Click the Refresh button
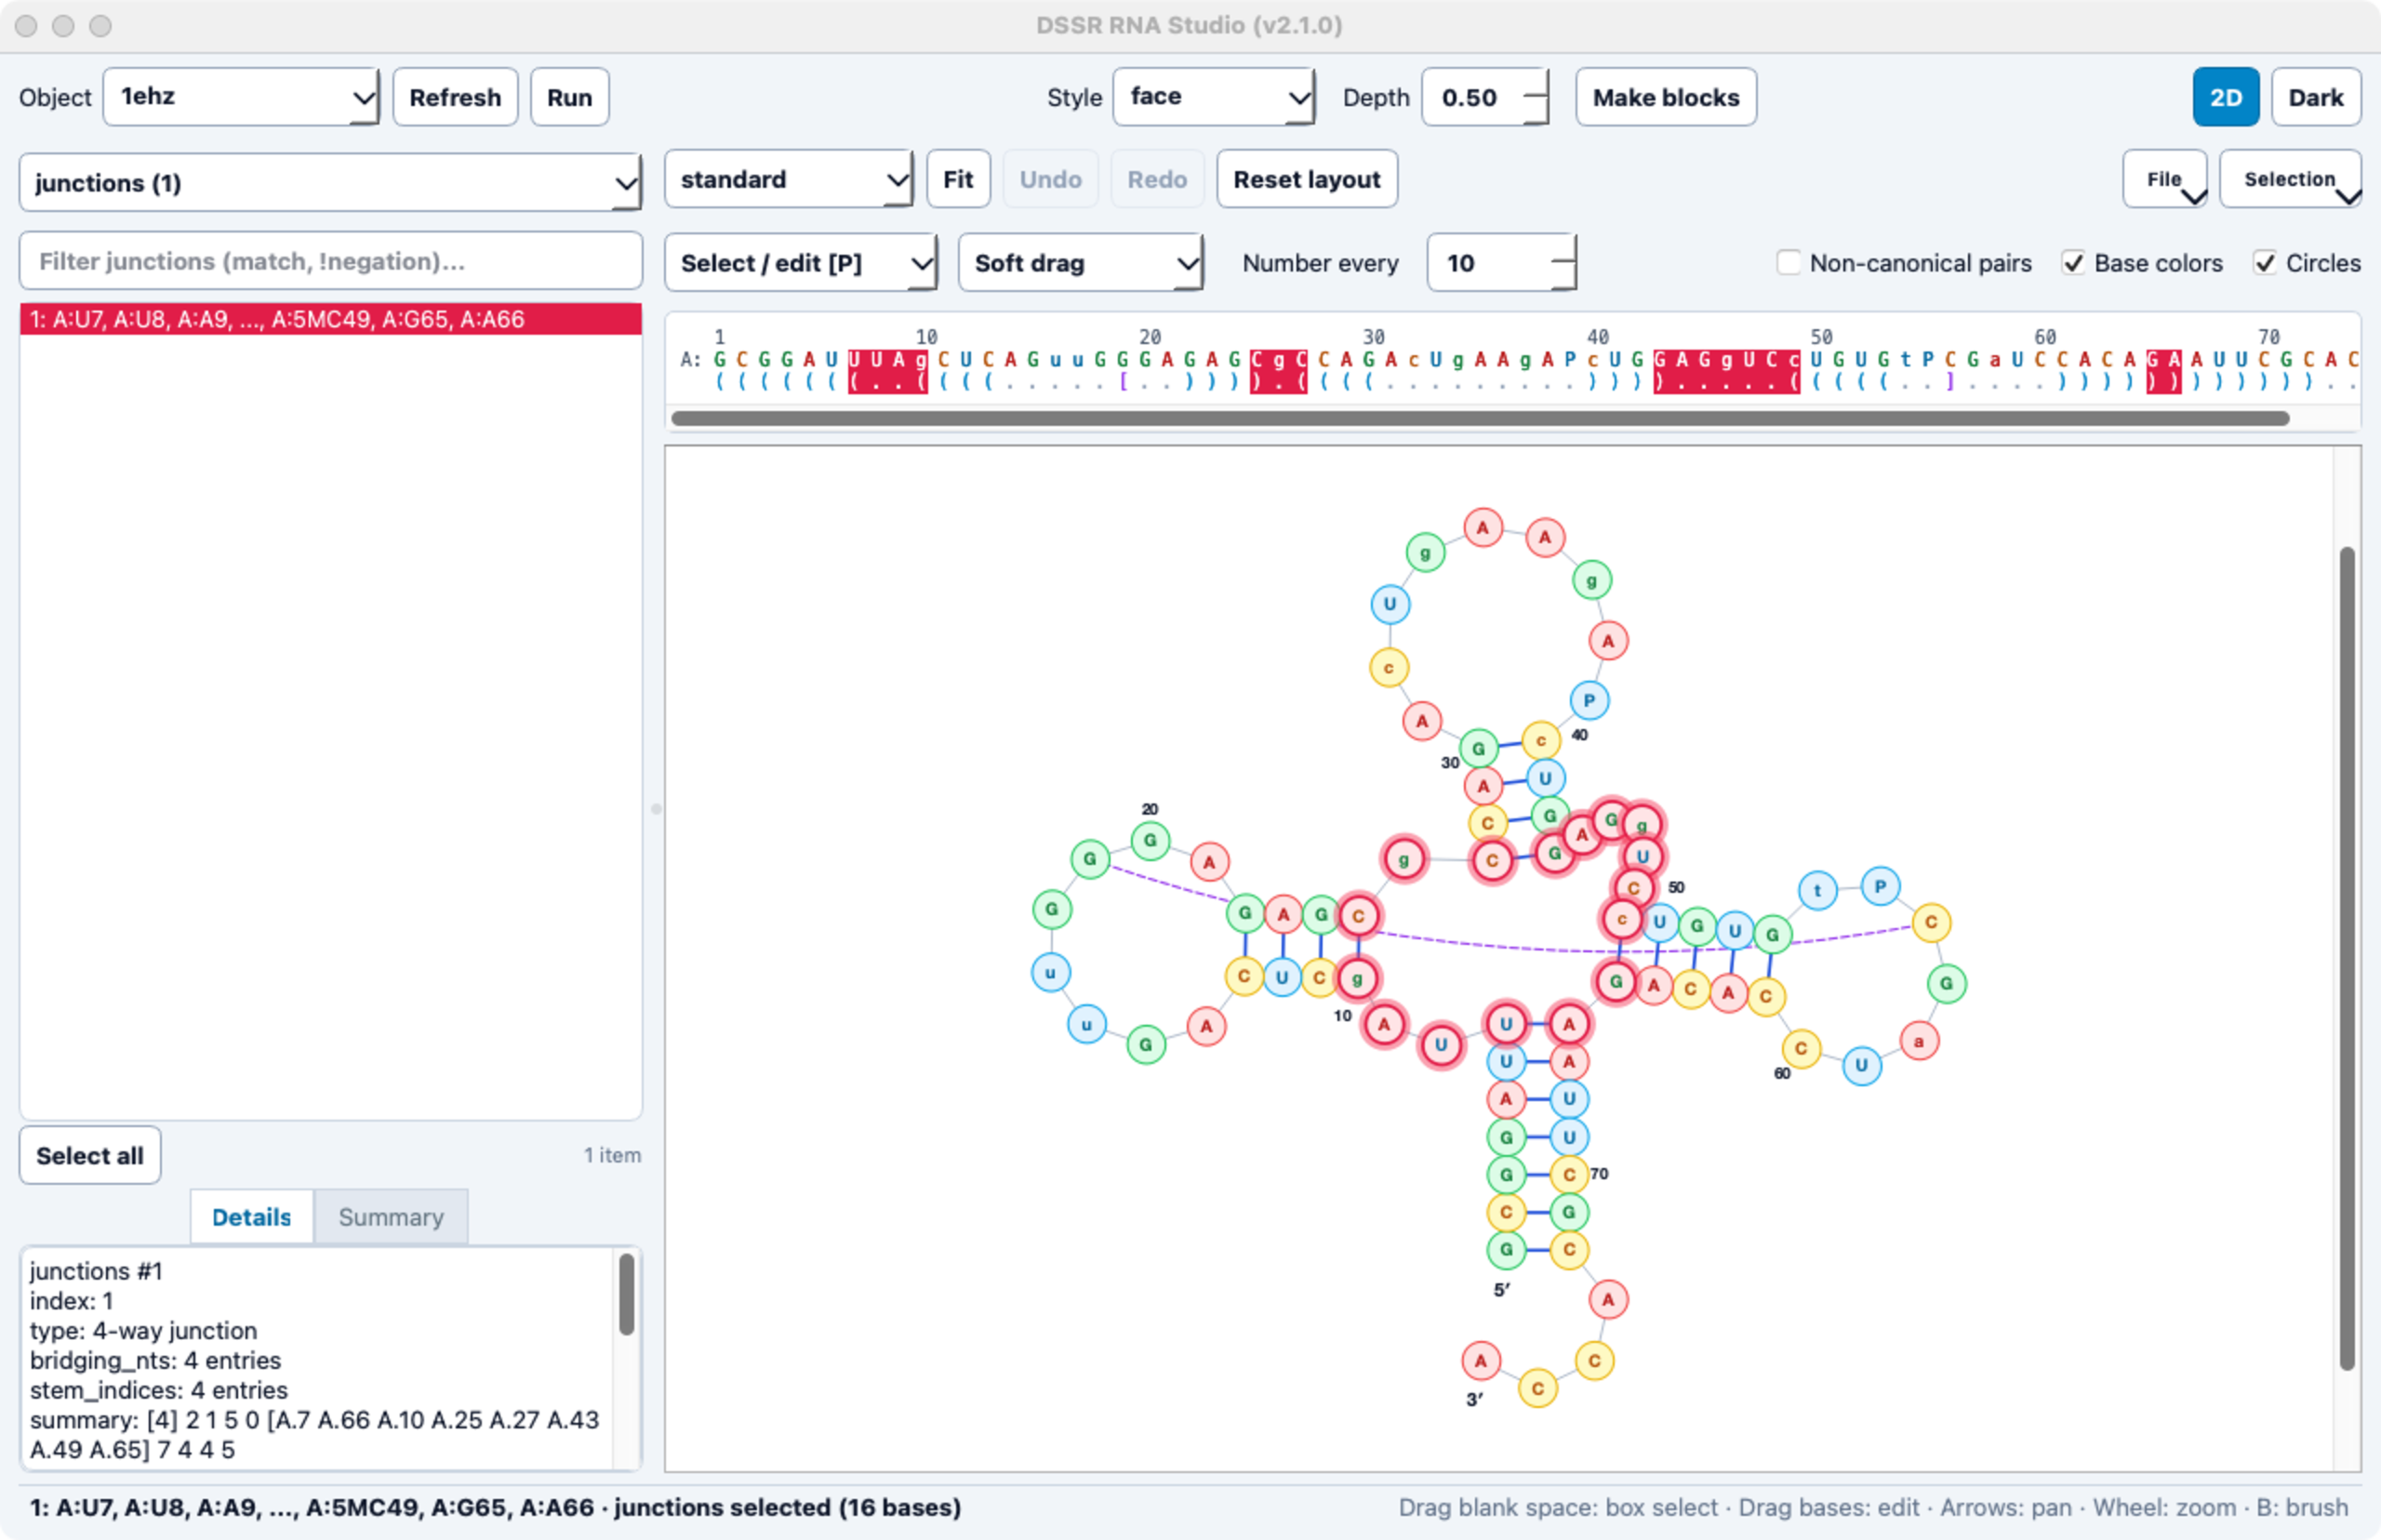This screenshot has height=1540, width=2381. (455, 97)
